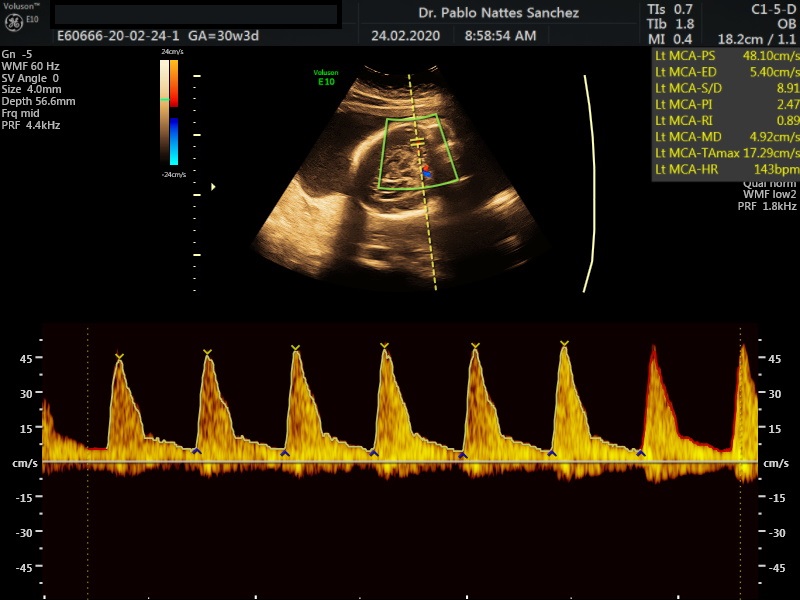This screenshot has height=600, width=800.
Task: Click the grayscale map bar
Action: pyautogui.click(x=164, y=112)
